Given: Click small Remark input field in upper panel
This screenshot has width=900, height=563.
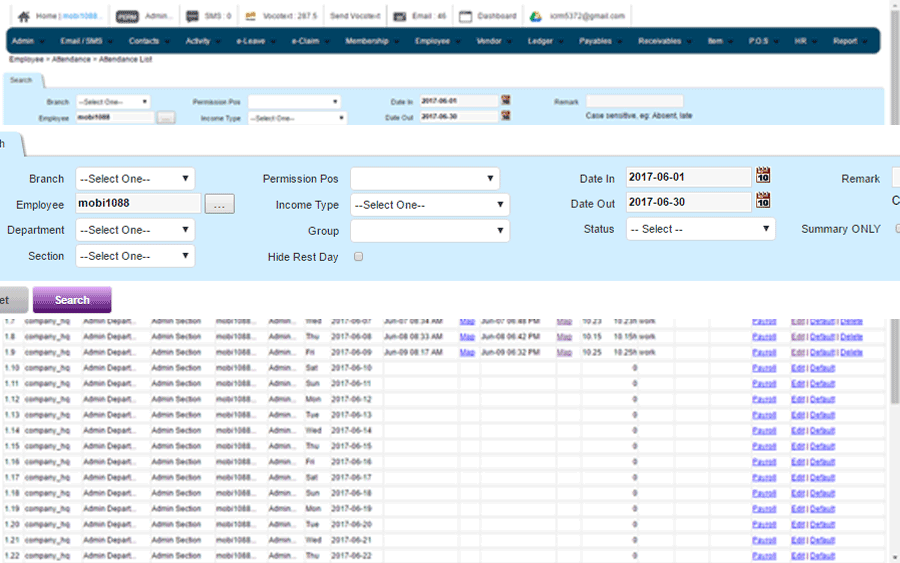Looking at the screenshot, I should tap(634, 101).
